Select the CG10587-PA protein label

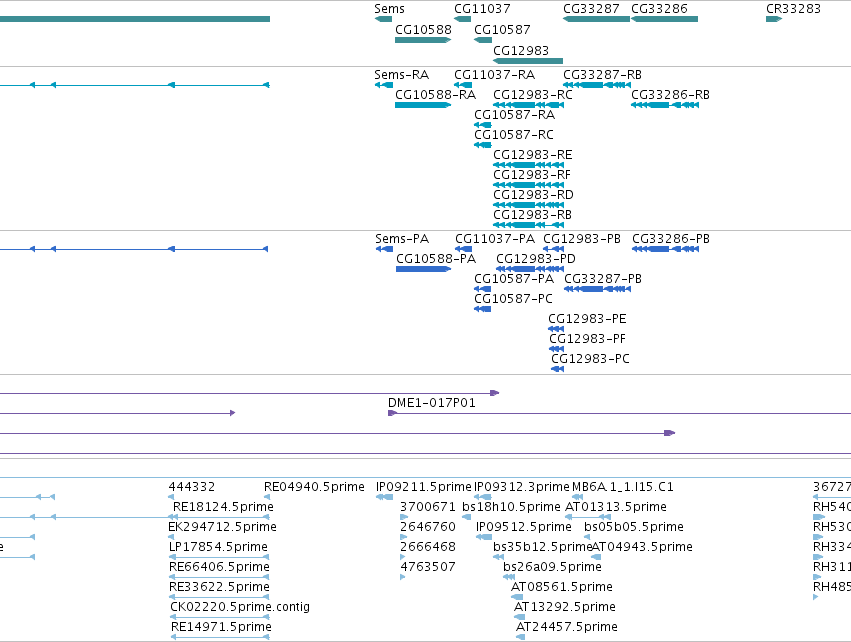[x=514, y=279]
